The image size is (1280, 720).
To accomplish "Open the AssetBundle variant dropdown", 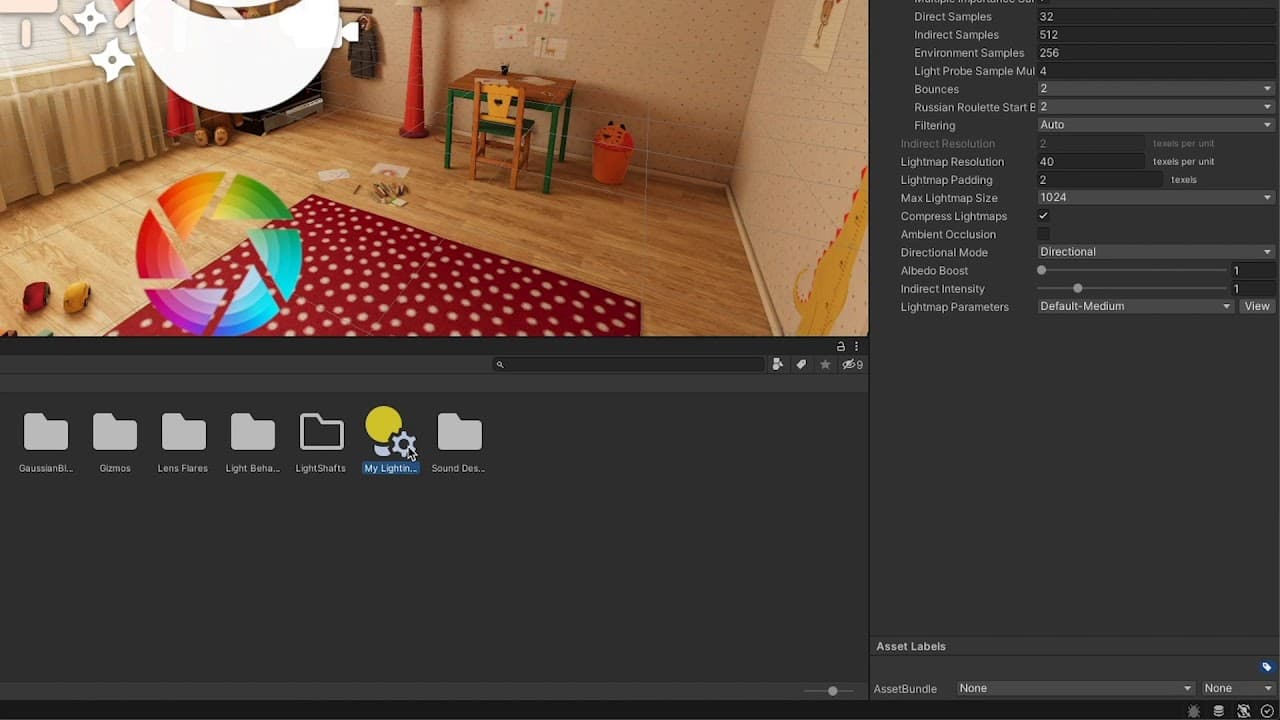I will (1238, 688).
